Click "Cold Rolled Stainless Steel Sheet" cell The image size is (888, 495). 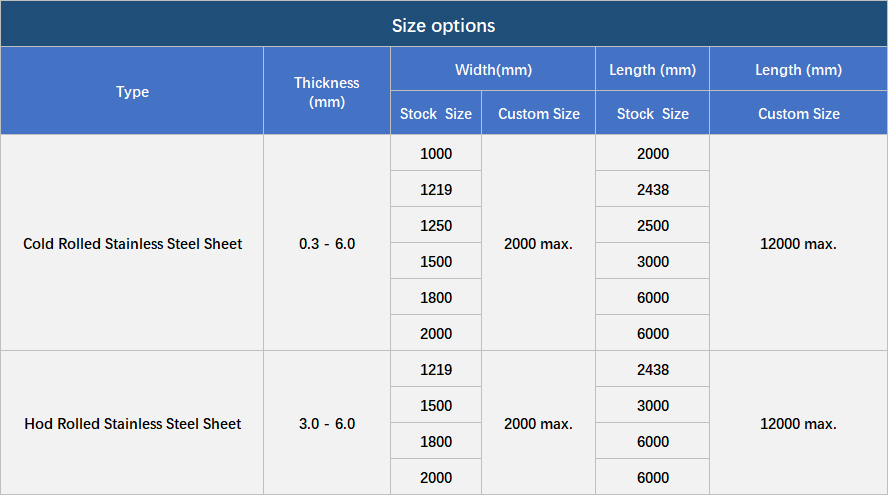(x=133, y=244)
